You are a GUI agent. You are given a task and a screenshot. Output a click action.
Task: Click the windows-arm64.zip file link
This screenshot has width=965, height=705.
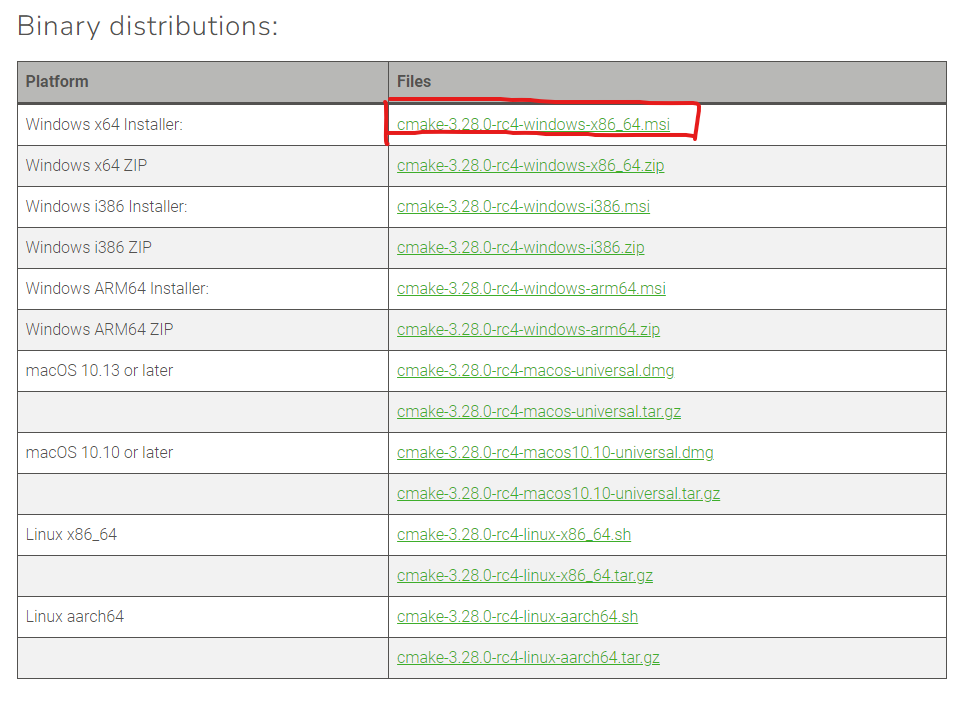(x=528, y=329)
